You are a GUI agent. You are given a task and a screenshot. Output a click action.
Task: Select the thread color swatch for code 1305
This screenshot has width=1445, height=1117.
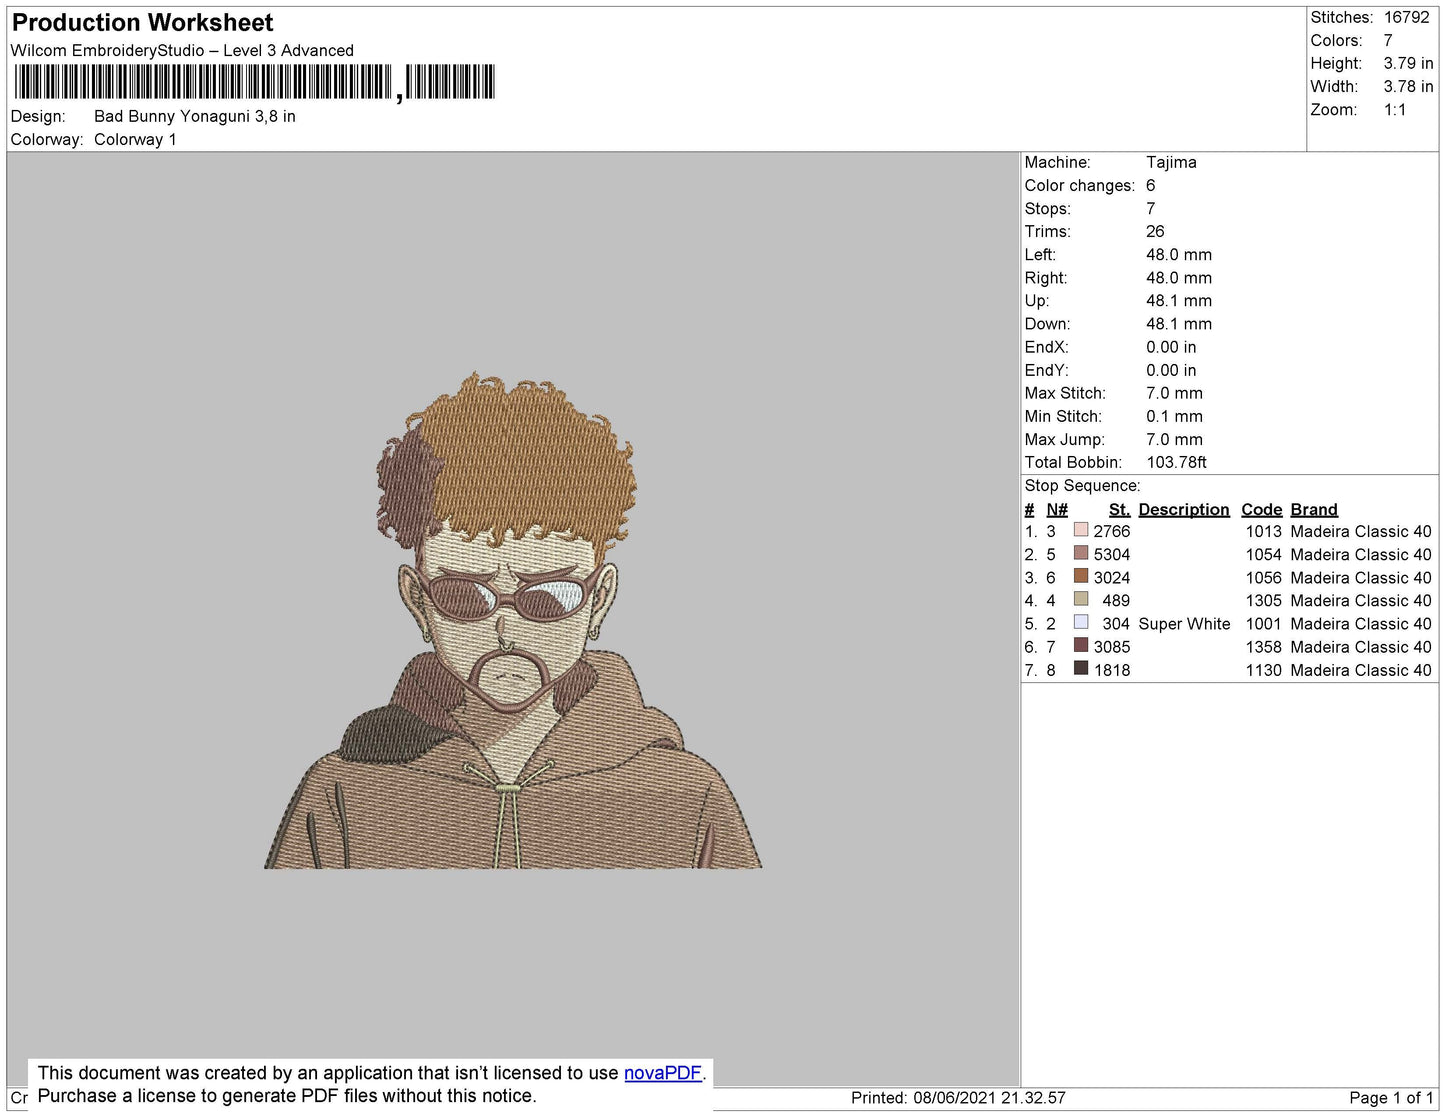(x=1081, y=598)
